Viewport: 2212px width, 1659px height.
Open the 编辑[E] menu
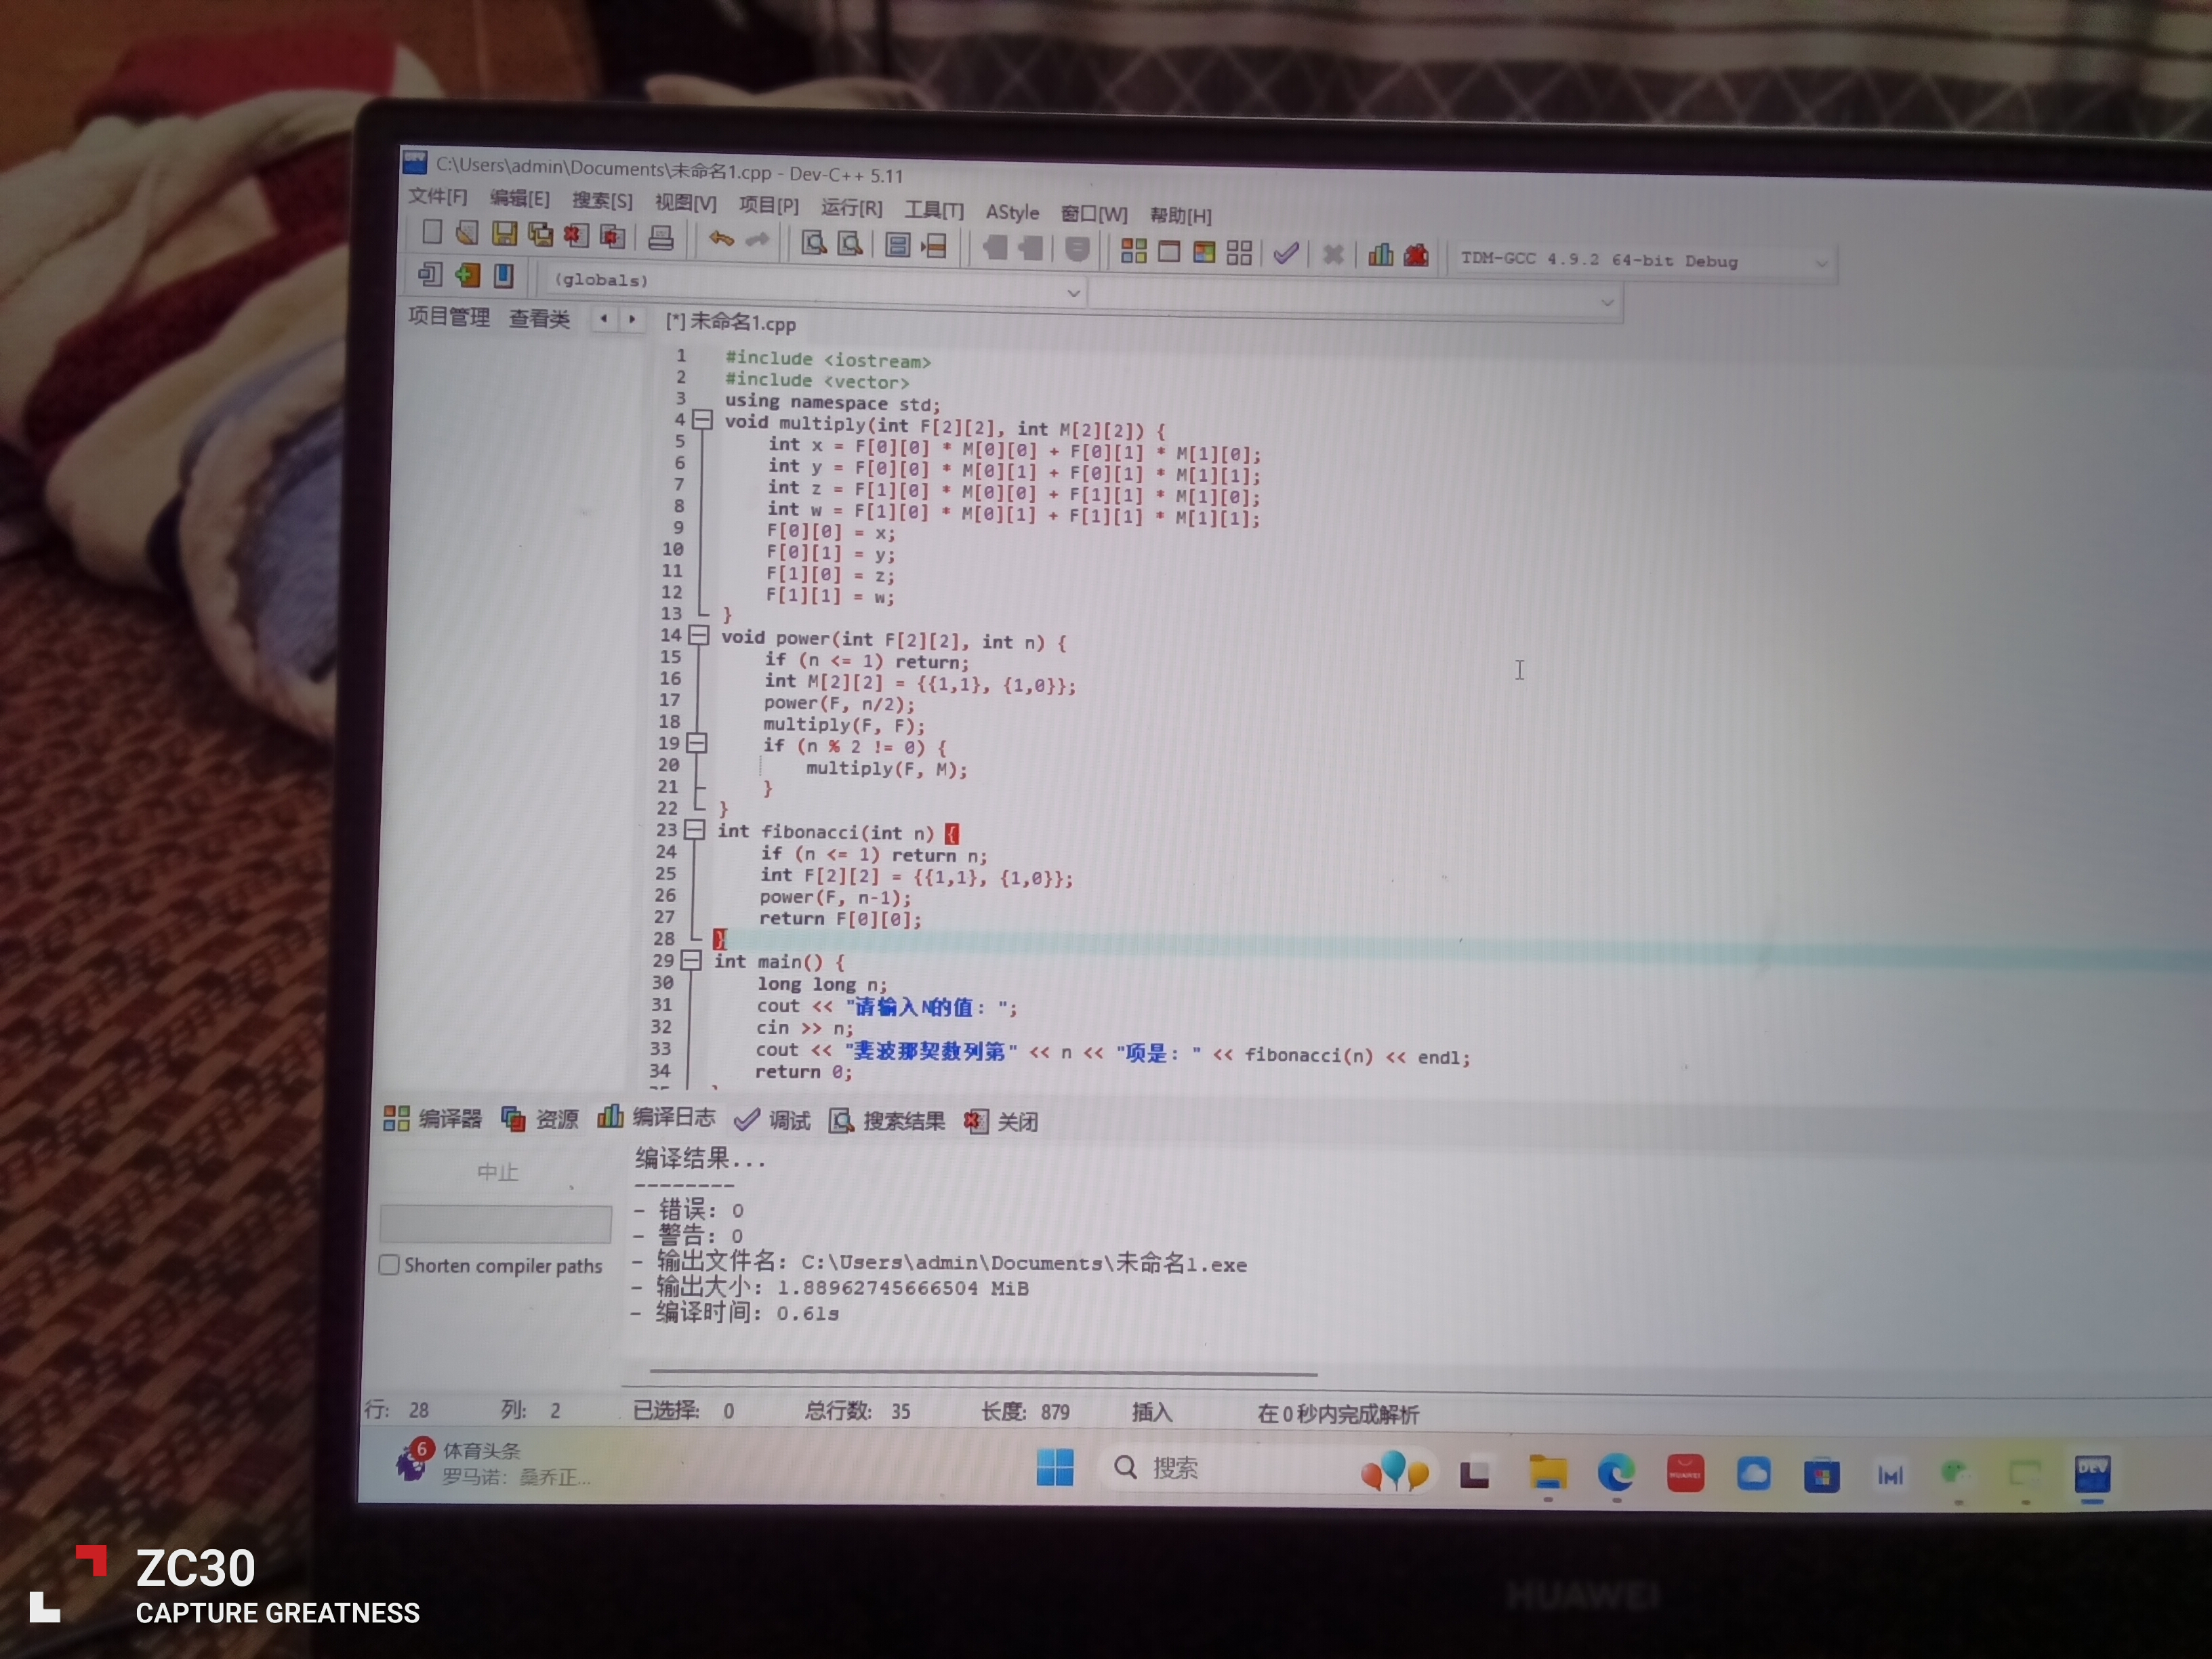(520, 199)
